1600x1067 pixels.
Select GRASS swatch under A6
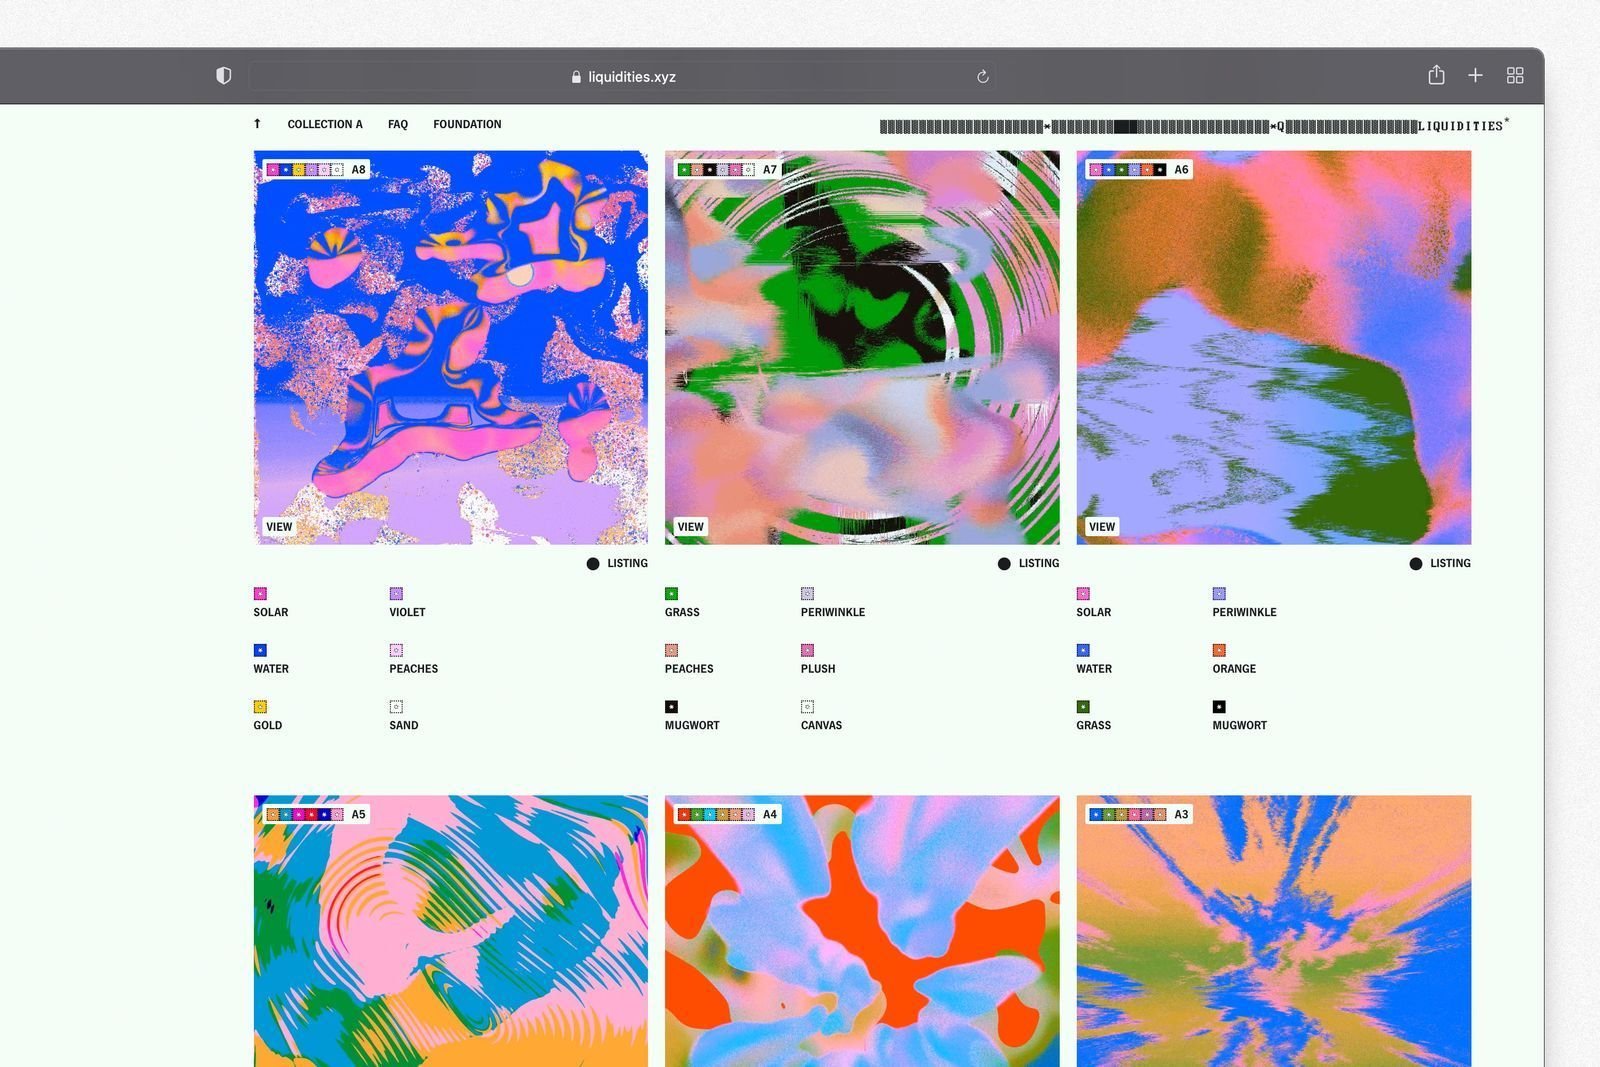pyautogui.click(x=1083, y=707)
